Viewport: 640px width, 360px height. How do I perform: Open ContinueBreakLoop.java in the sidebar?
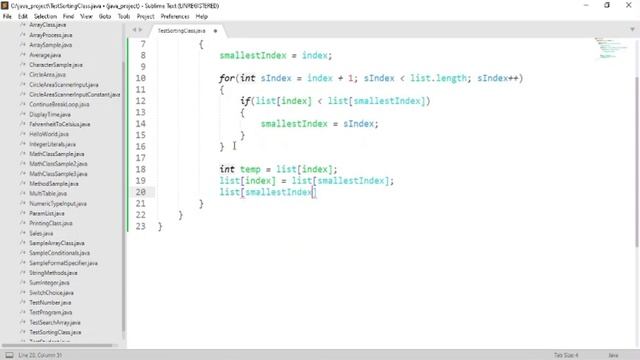(x=59, y=104)
